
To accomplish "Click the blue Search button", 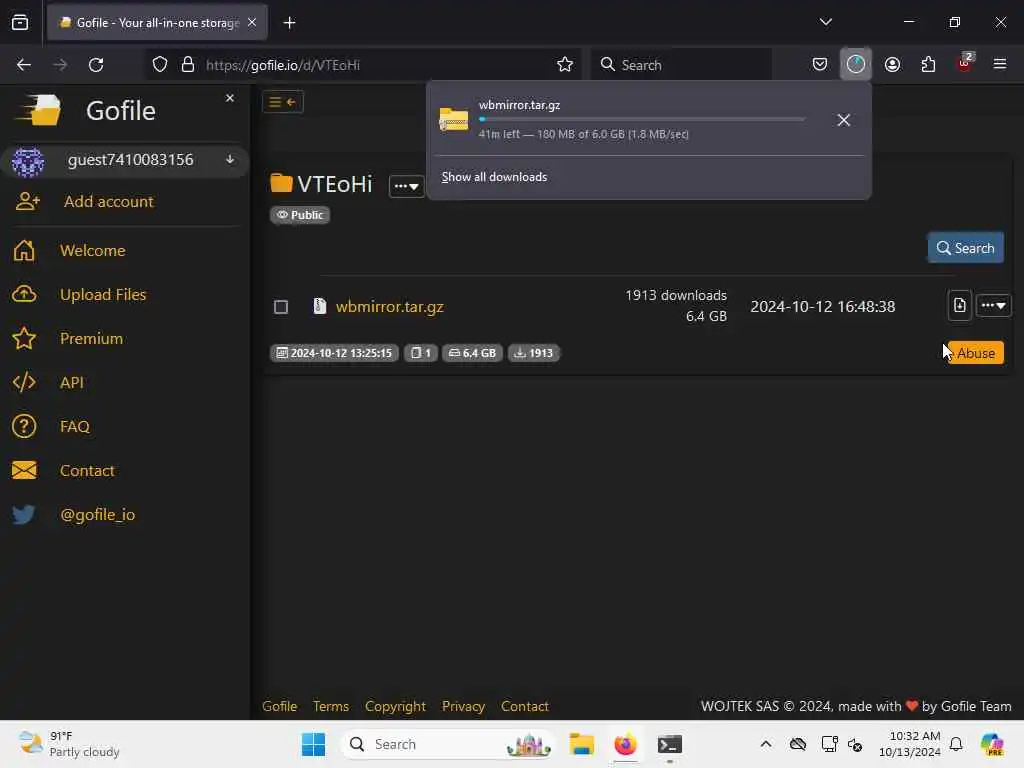I will pyautogui.click(x=965, y=248).
